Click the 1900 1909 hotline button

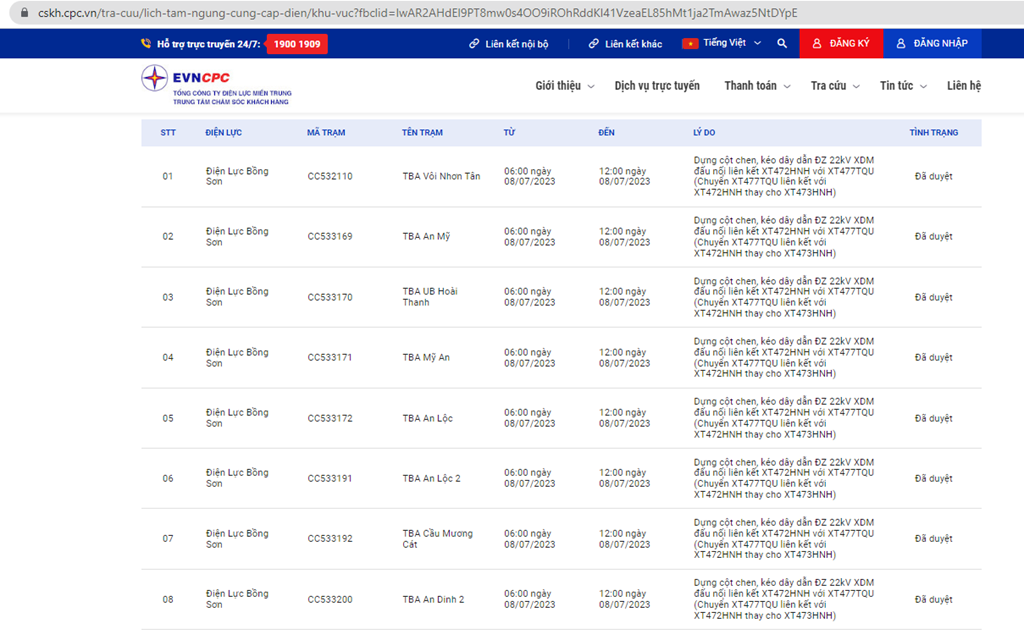click(x=297, y=44)
